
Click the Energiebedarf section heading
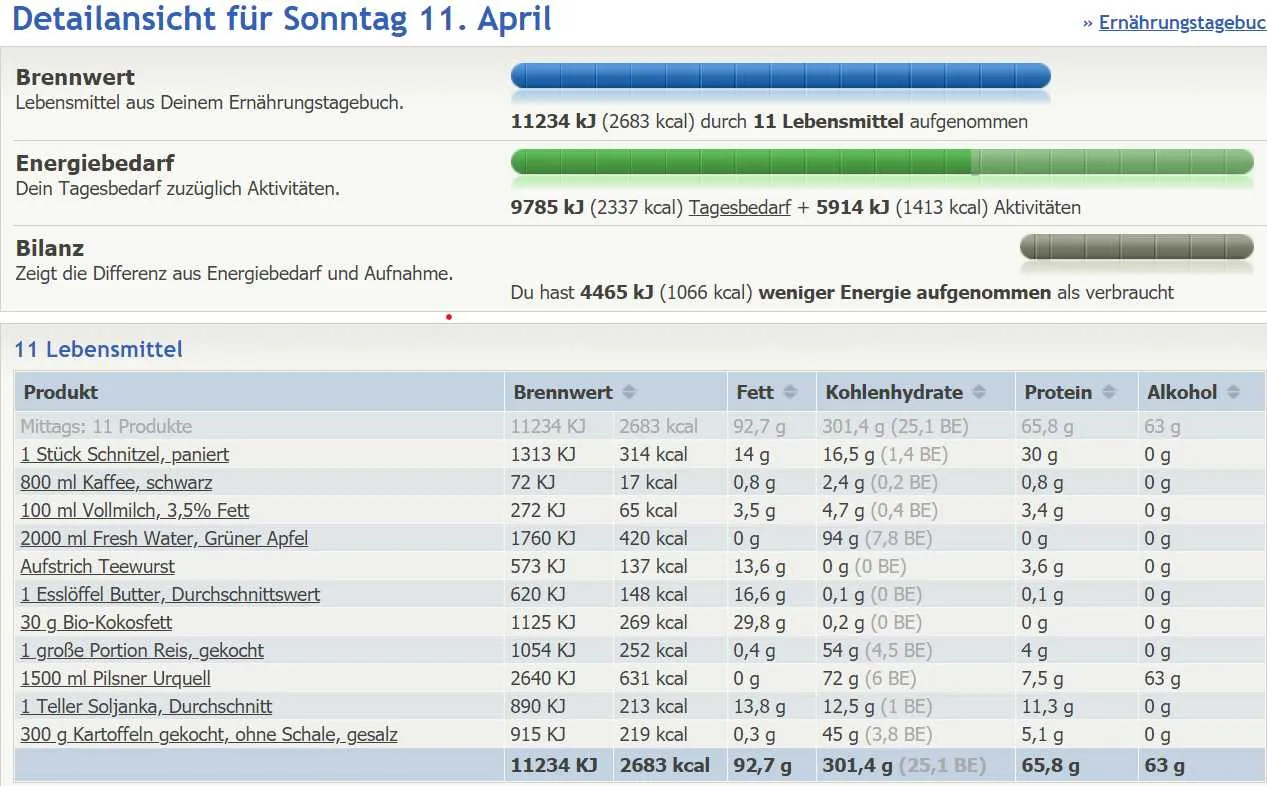pos(95,163)
